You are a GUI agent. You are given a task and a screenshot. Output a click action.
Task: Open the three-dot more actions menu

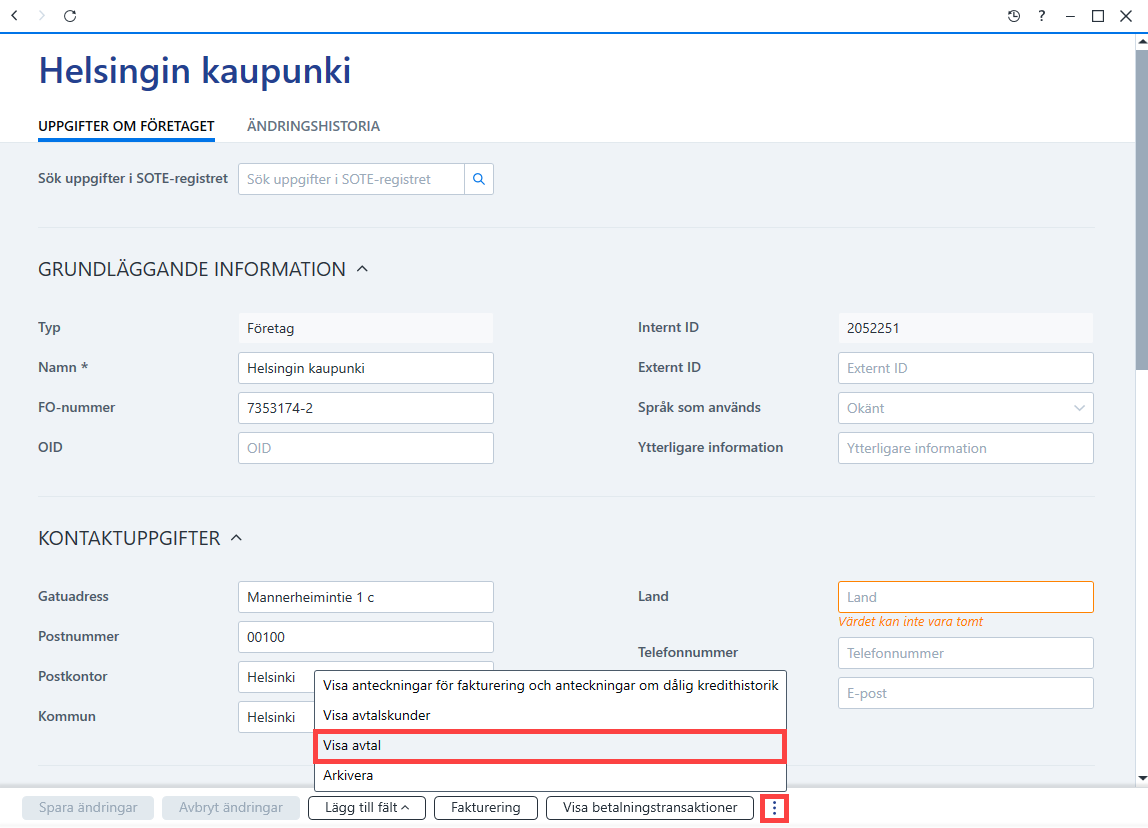tap(774, 808)
